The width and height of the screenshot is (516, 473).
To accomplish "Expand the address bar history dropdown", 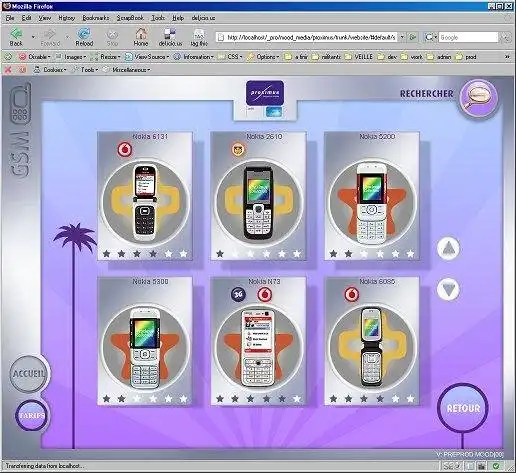I will (x=402, y=37).
